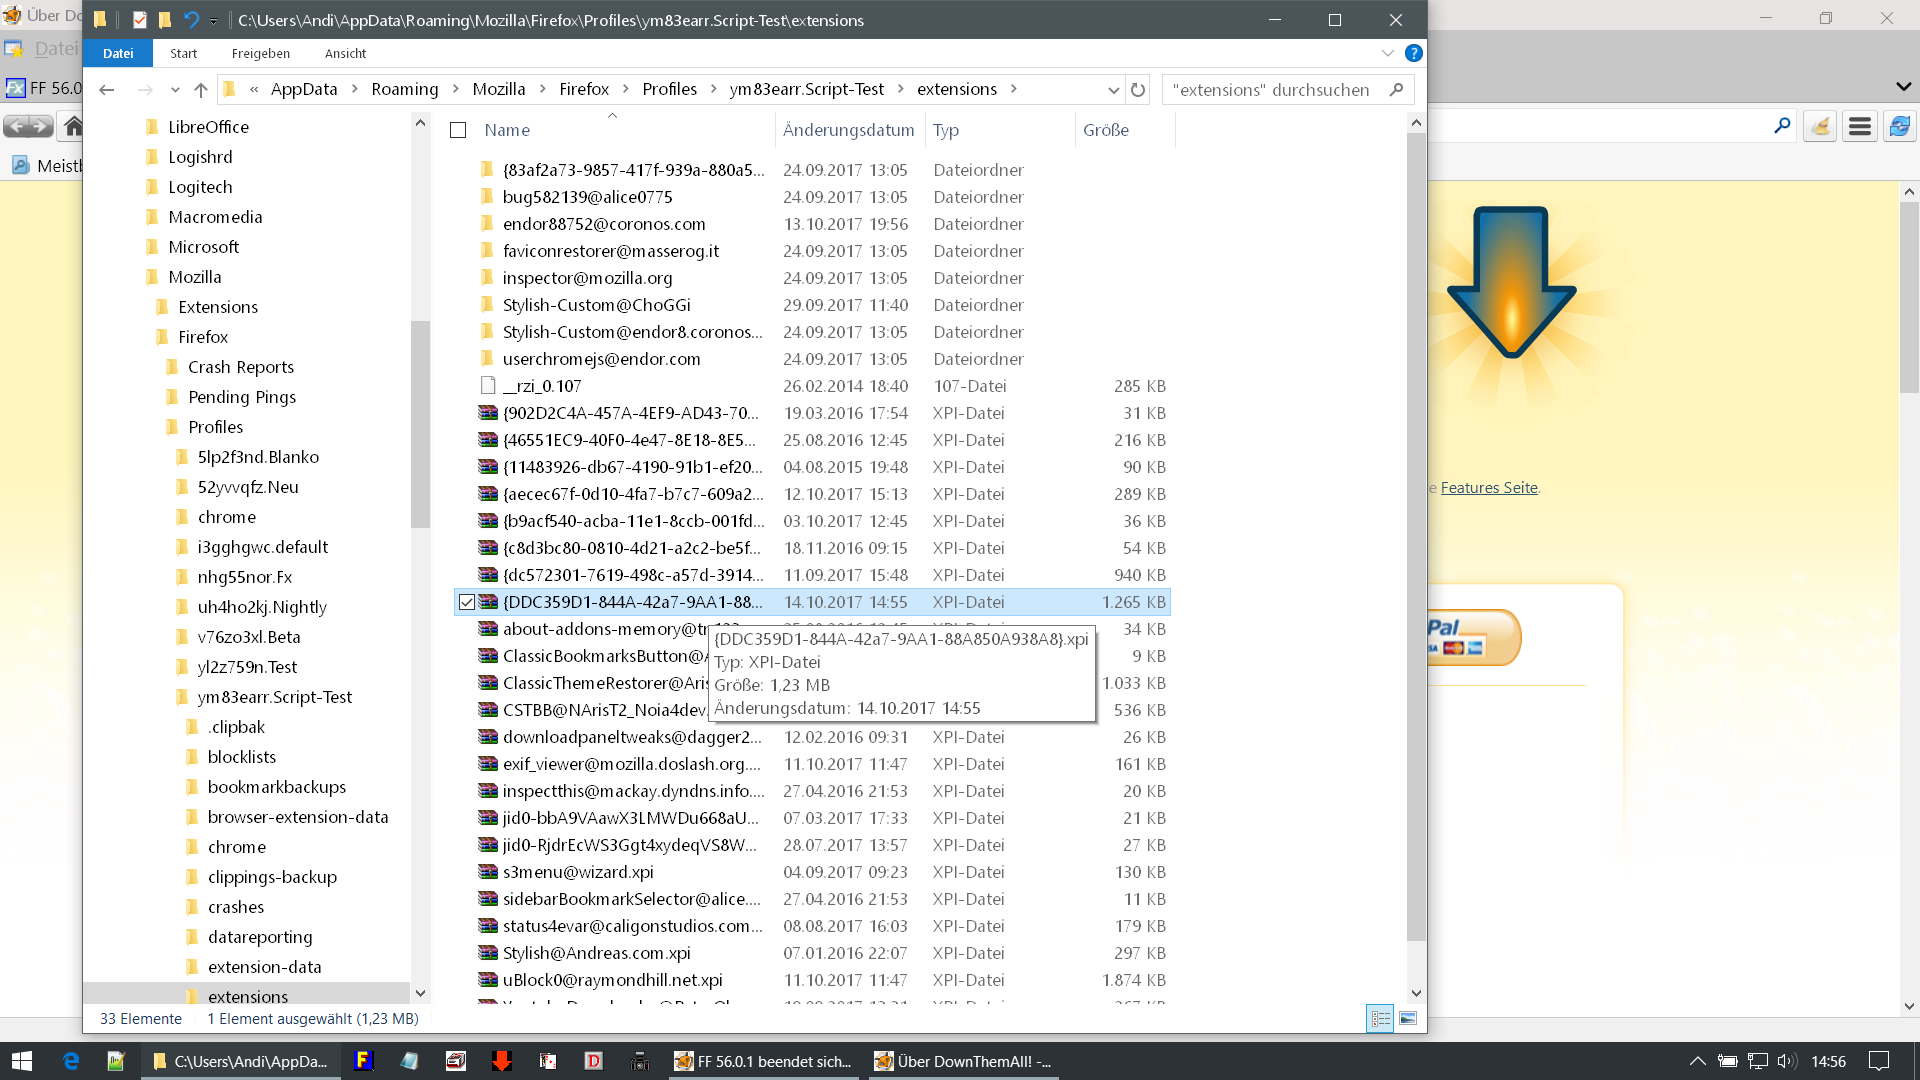Open the Datei menu tab
Screen dimensions: 1920x1080
coord(118,54)
